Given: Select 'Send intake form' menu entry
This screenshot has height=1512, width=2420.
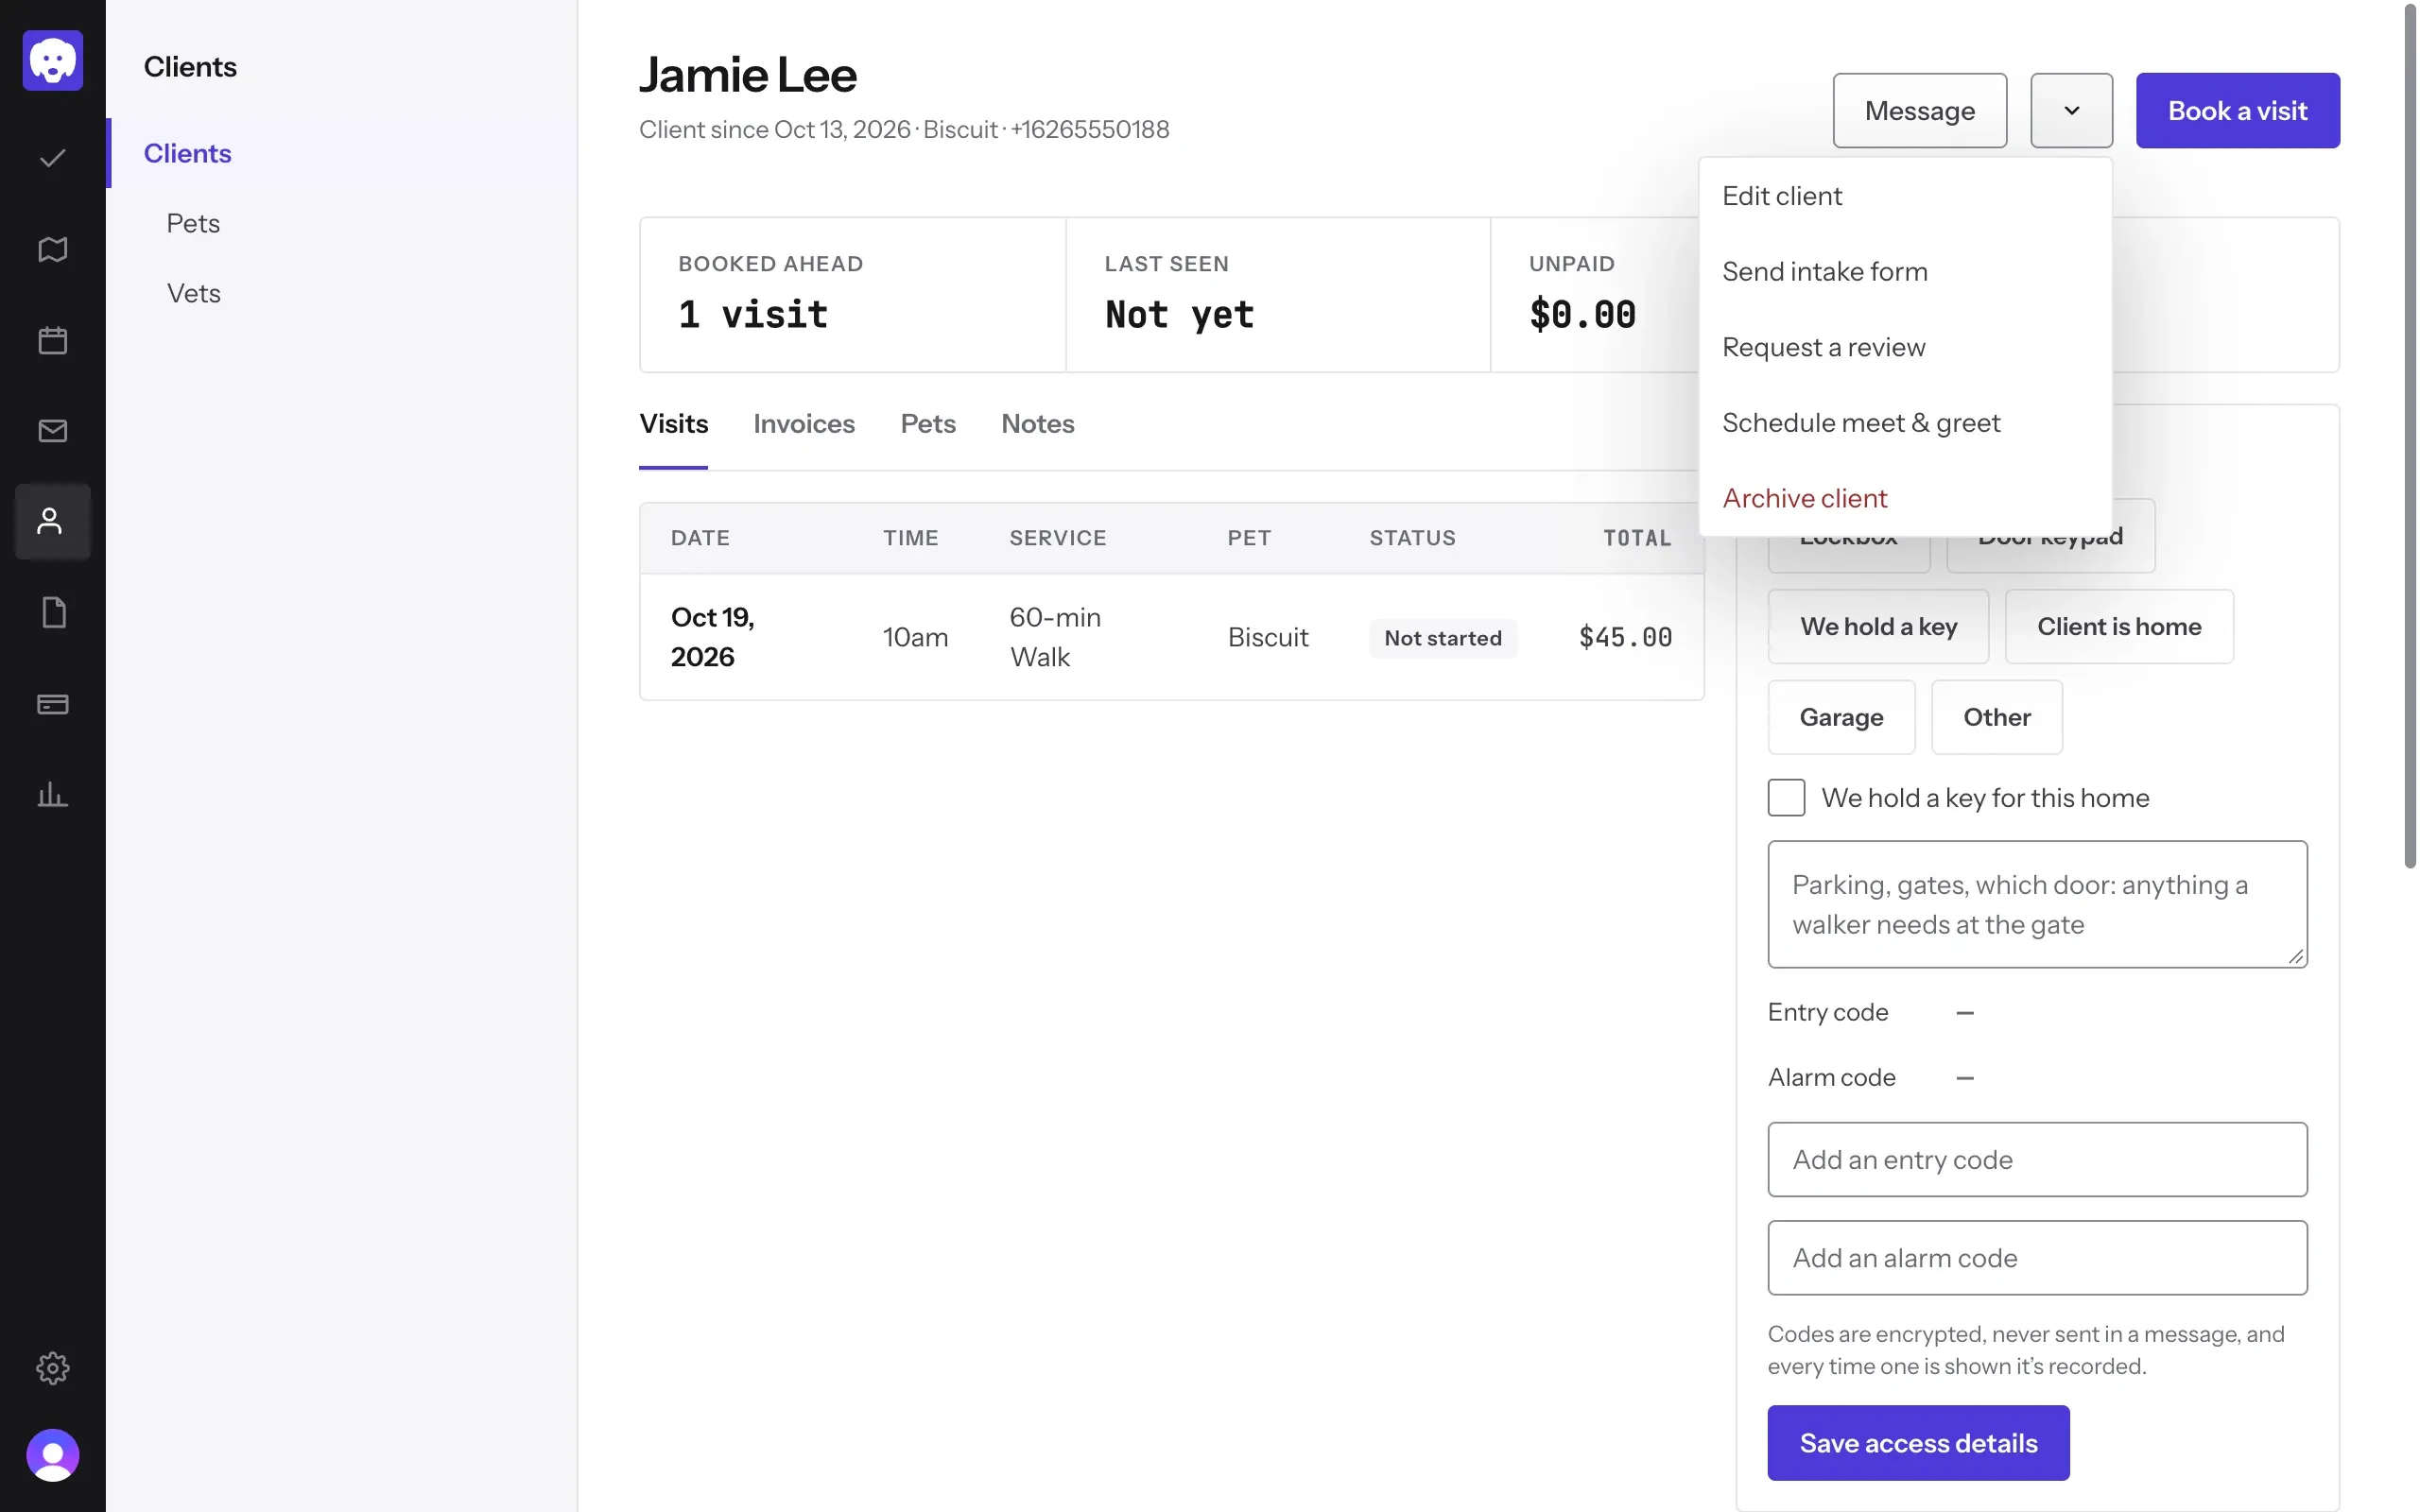Looking at the screenshot, I should pos(1905,272).
